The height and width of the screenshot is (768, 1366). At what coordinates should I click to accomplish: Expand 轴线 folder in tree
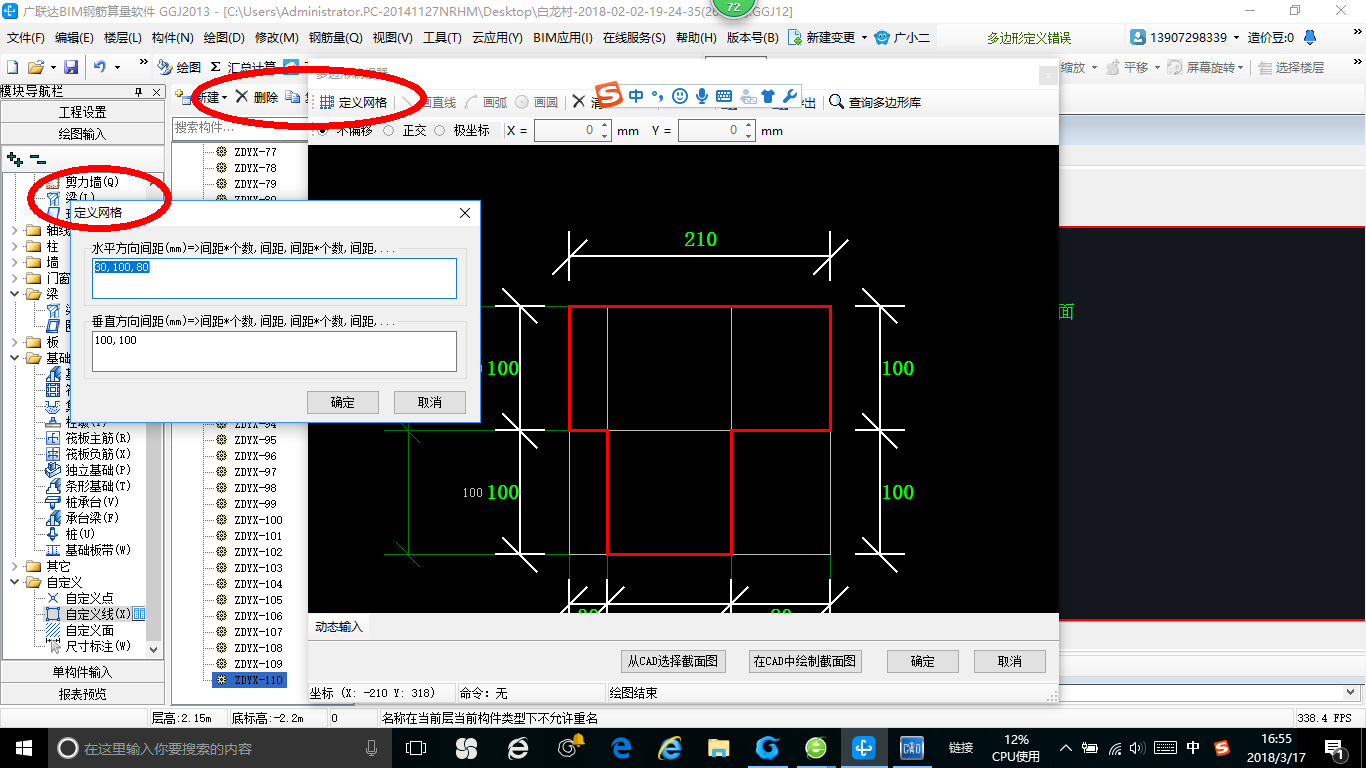click(x=14, y=230)
